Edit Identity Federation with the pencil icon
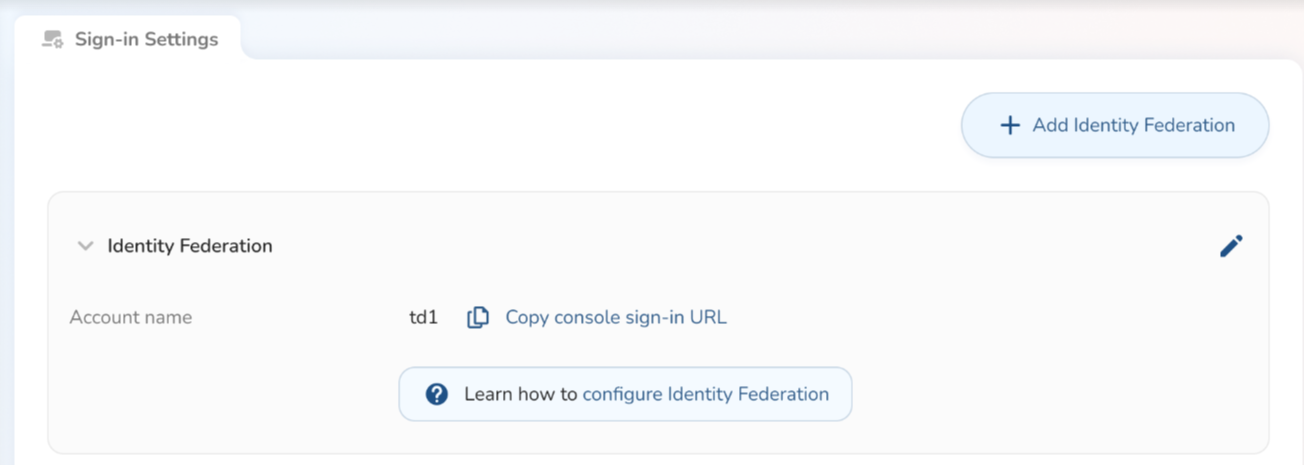Viewport: 1304px width, 465px height. [x=1231, y=246]
